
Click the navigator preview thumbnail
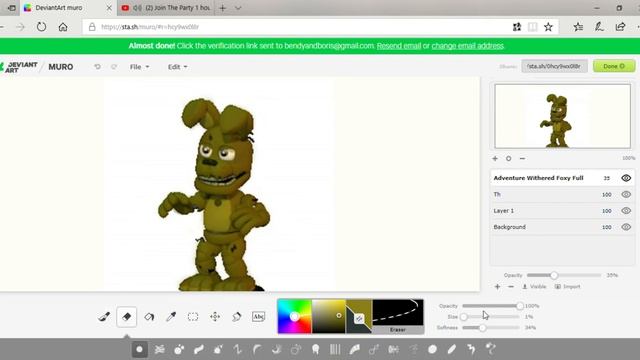pos(562,116)
